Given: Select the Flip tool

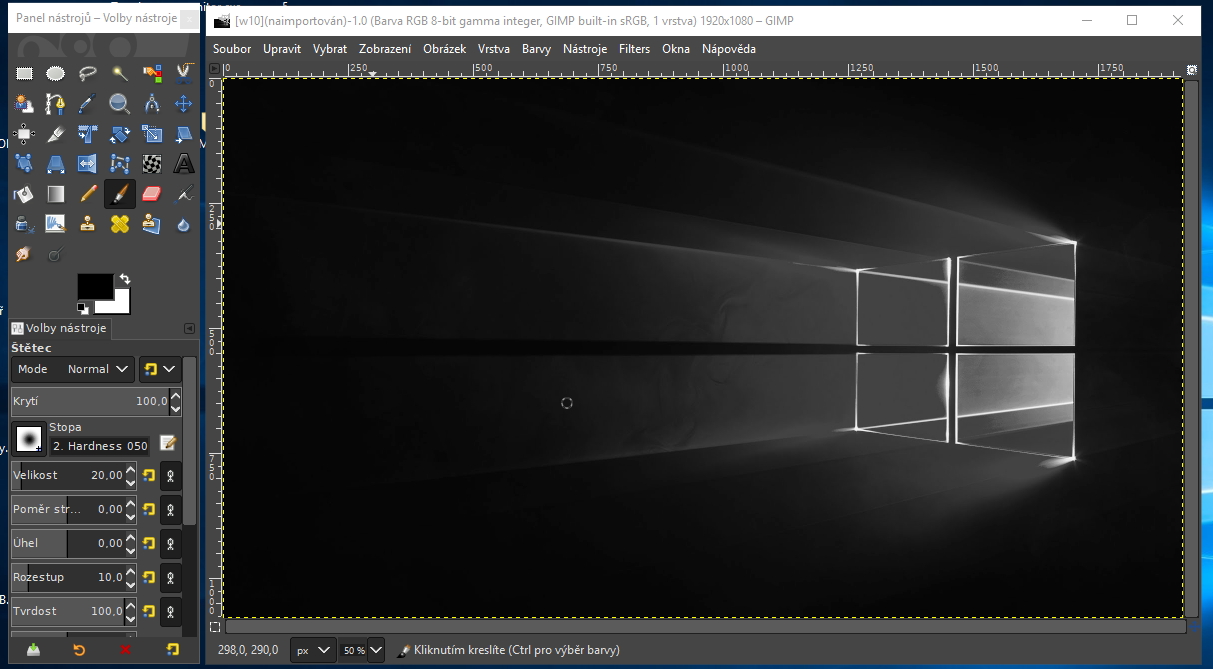Looking at the screenshot, I should pos(88,163).
